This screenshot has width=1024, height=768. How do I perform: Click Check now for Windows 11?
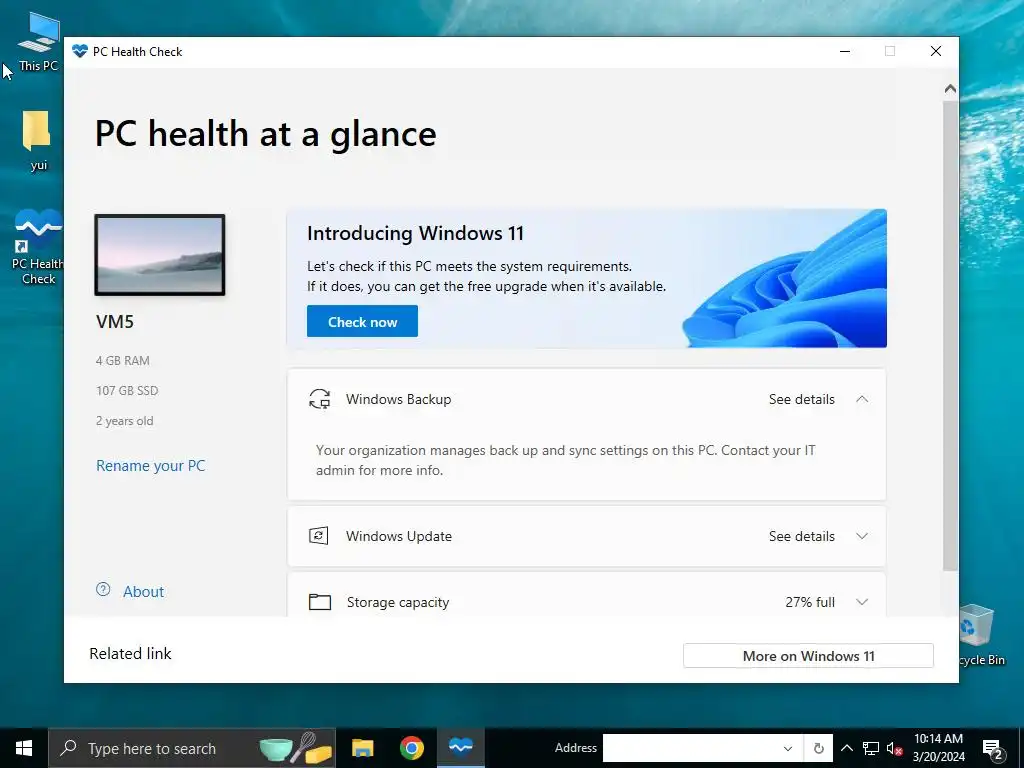click(362, 321)
